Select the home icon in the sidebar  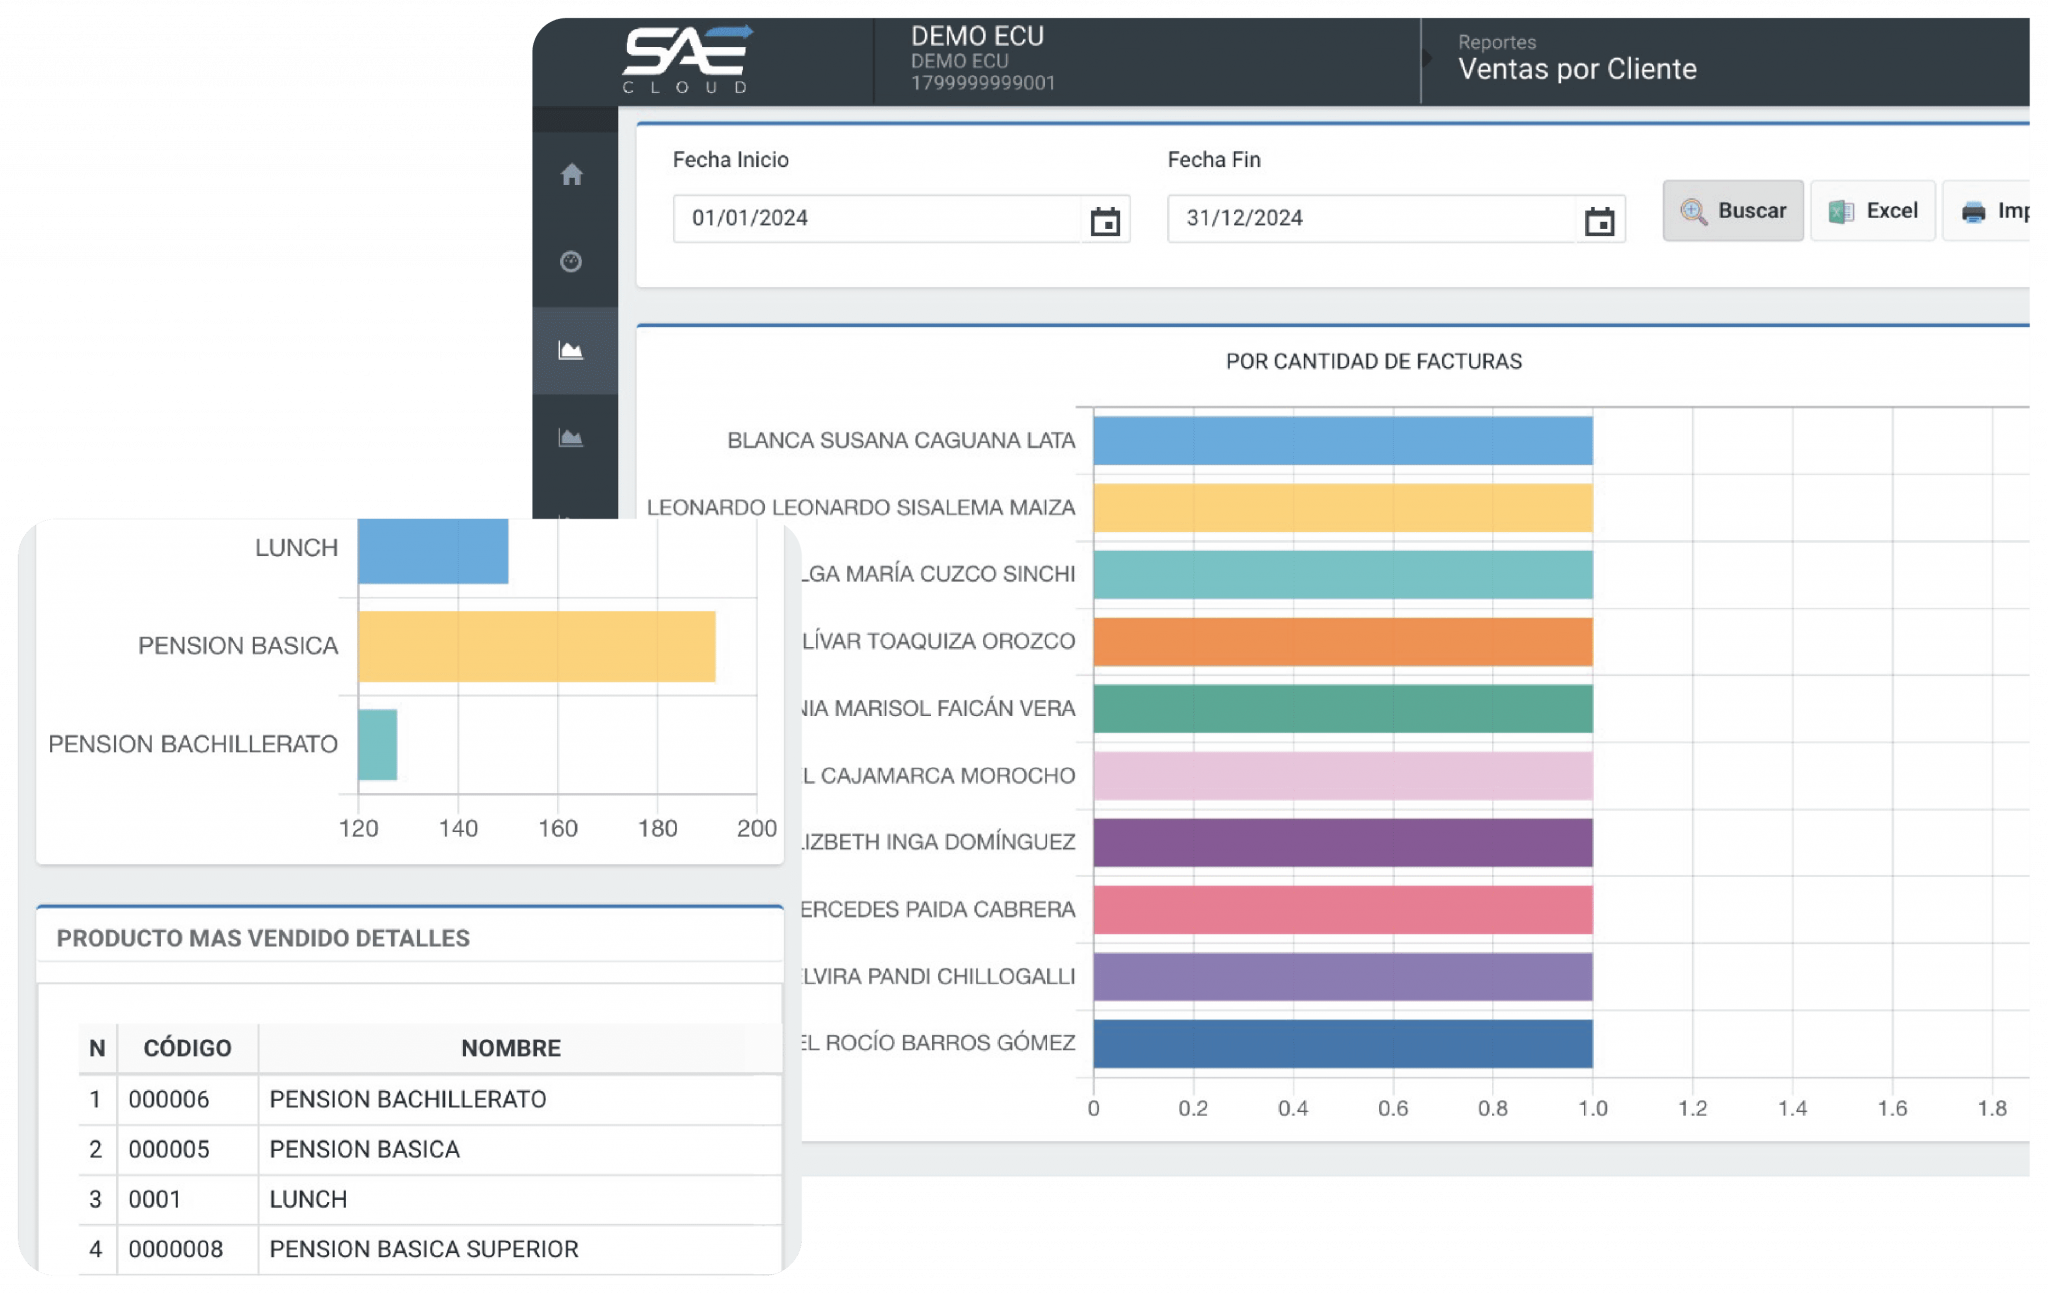[573, 174]
